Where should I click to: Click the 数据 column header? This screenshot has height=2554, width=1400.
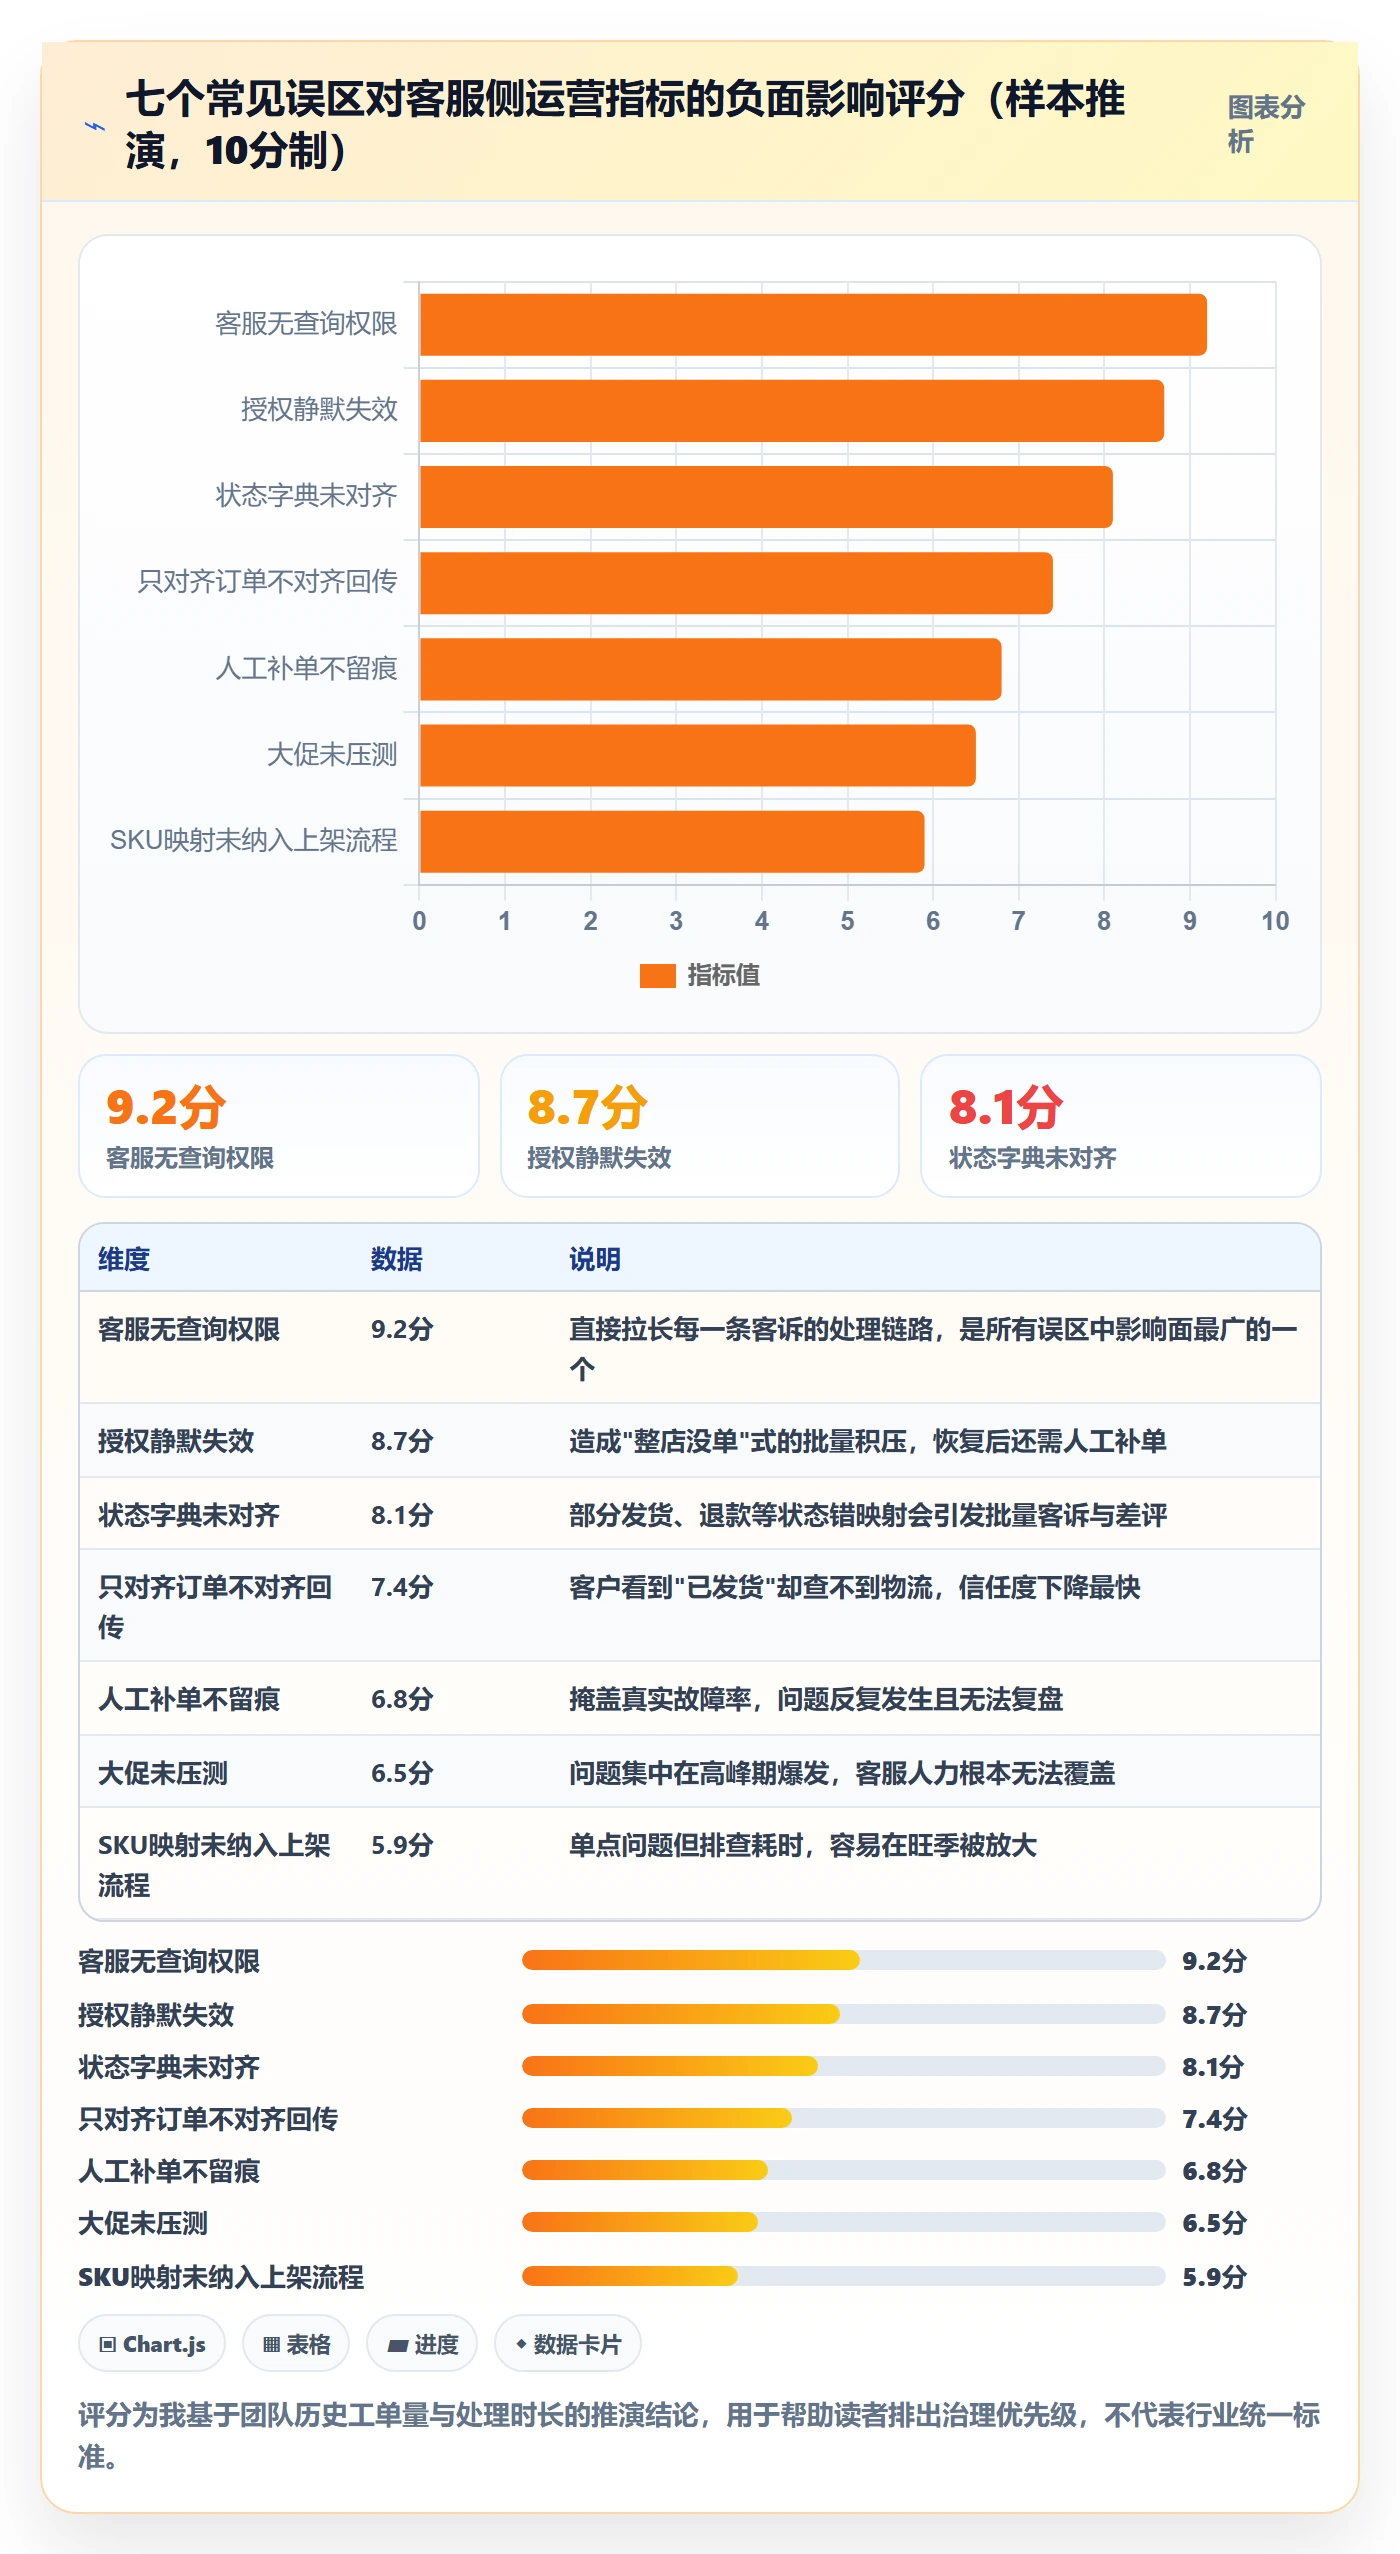(397, 1259)
